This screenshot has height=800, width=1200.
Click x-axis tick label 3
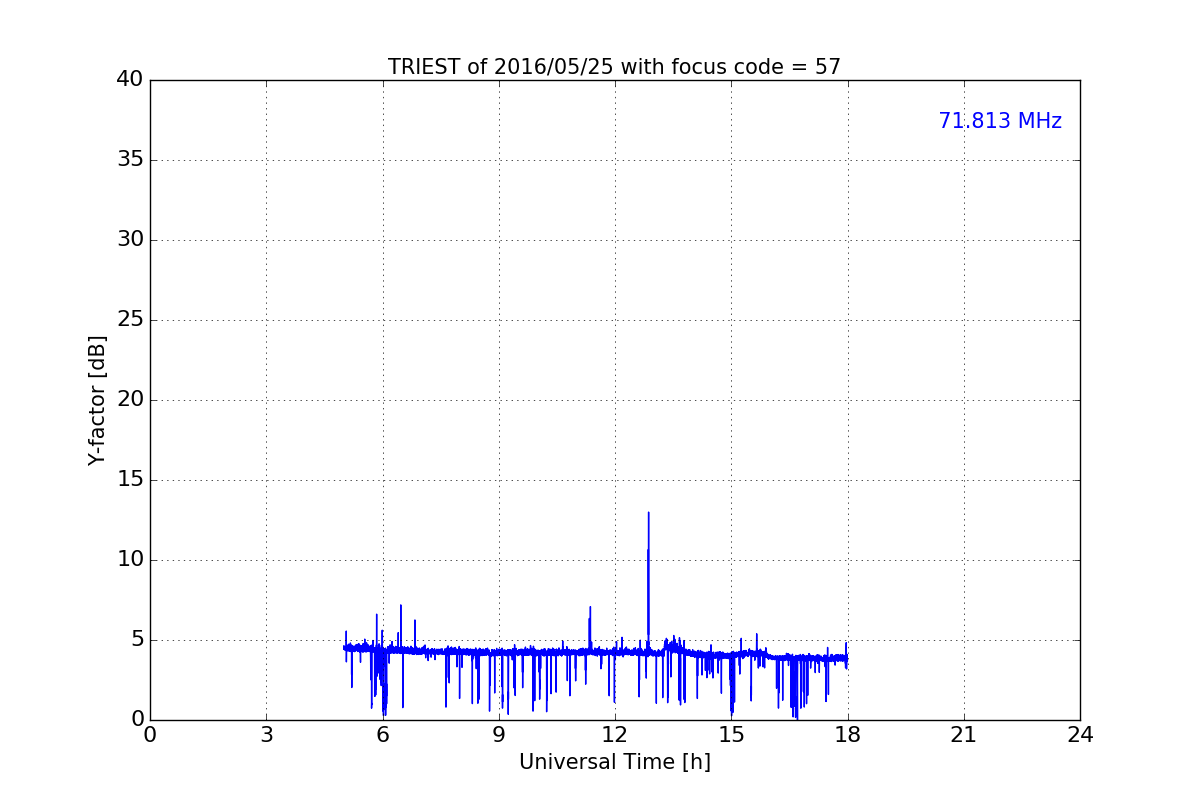pos(266,735)
